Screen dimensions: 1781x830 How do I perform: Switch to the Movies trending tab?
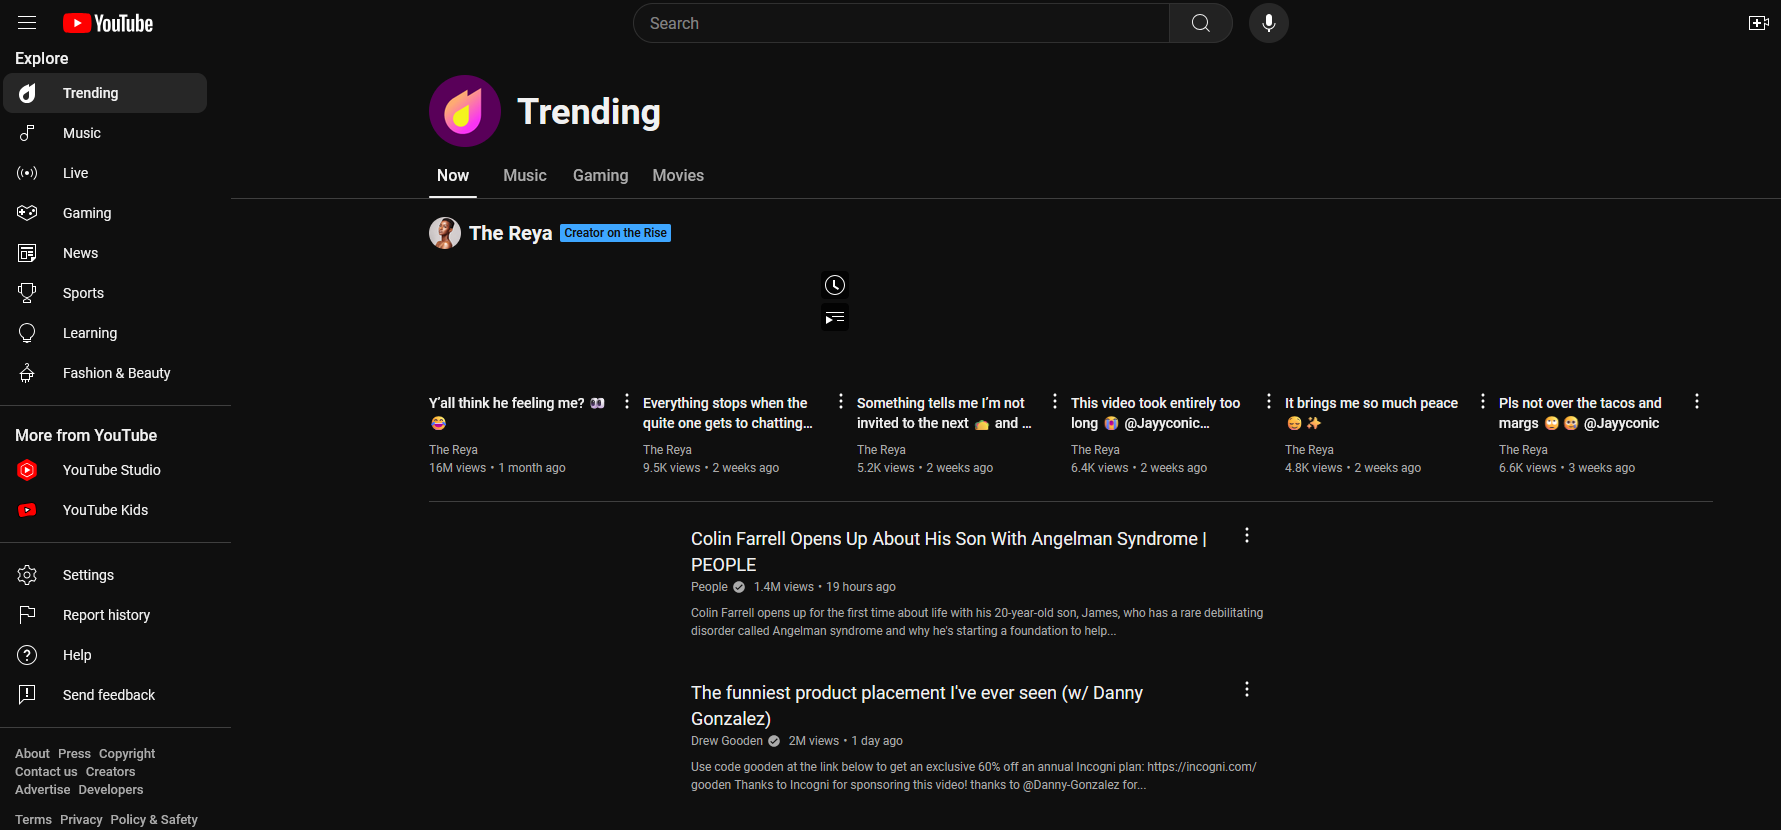[678, 175]
